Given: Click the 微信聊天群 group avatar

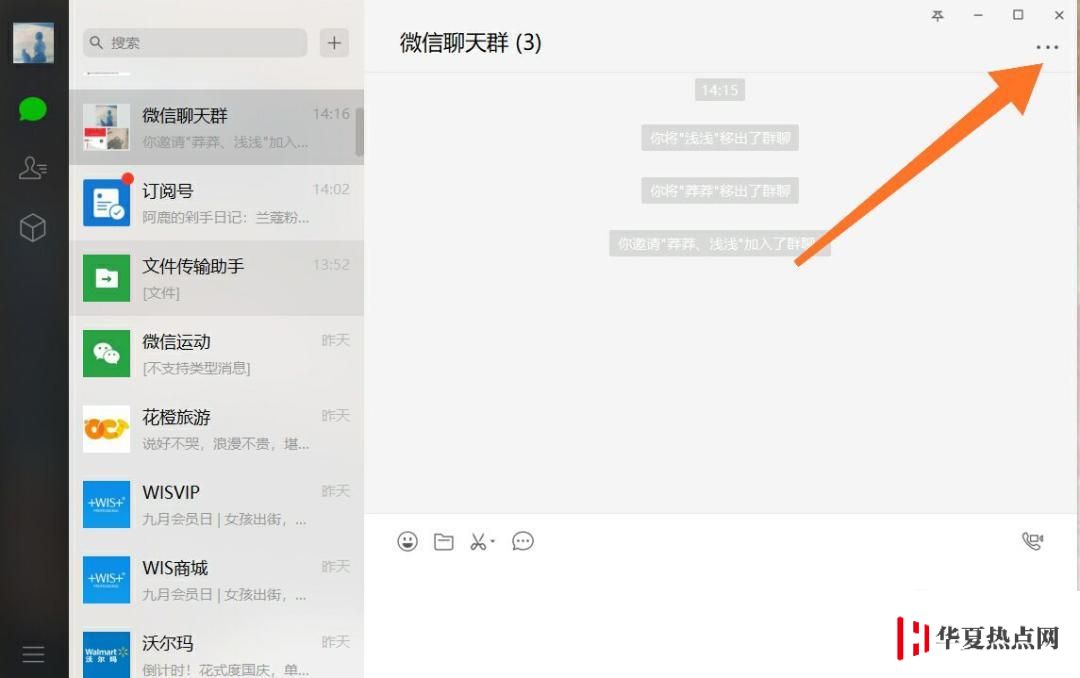Looking at the screenshot, I should click(x=107, y=127).
